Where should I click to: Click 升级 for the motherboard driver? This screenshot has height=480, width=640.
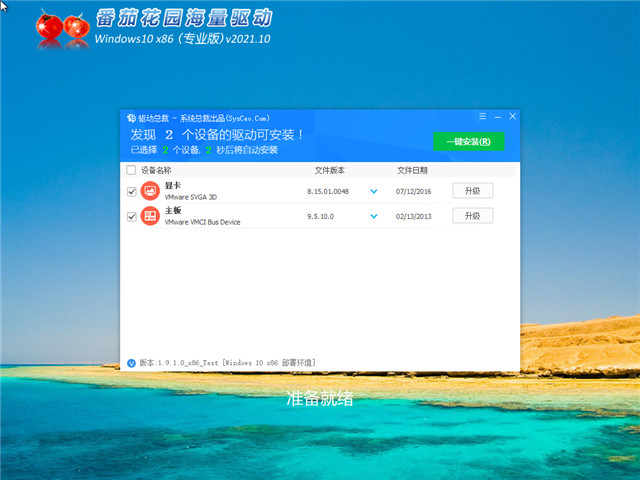472,216
